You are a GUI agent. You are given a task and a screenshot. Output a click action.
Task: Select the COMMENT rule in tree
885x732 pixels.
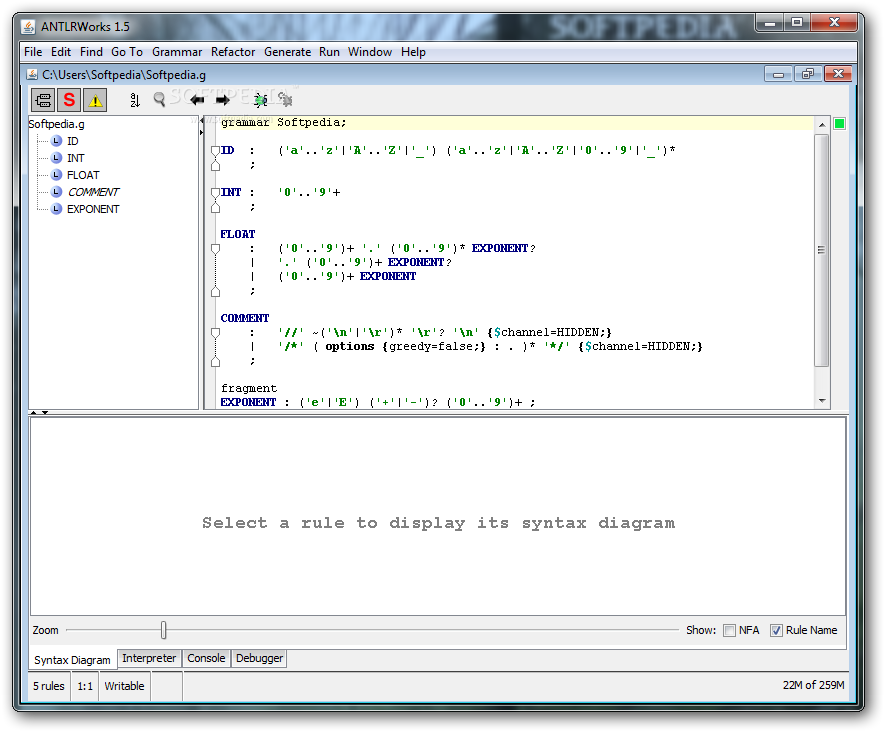pos(93,191)
